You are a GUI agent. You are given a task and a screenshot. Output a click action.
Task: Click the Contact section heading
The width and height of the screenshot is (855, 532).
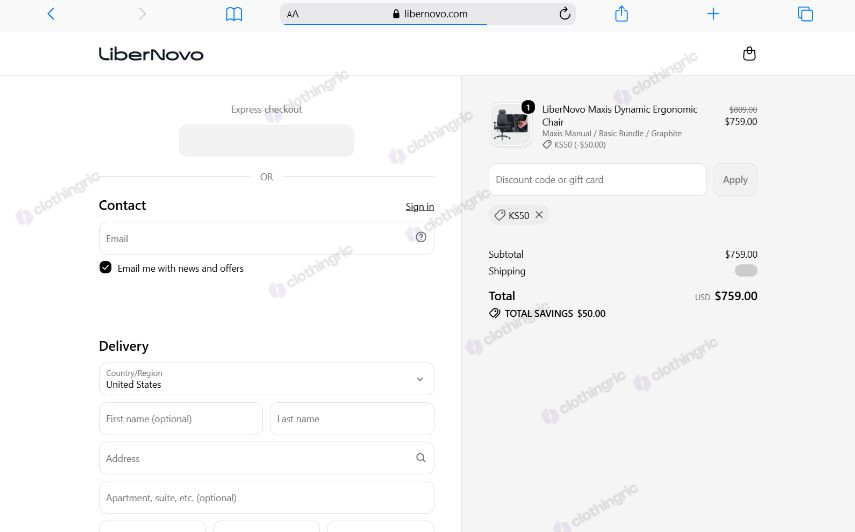pos(122,205)
